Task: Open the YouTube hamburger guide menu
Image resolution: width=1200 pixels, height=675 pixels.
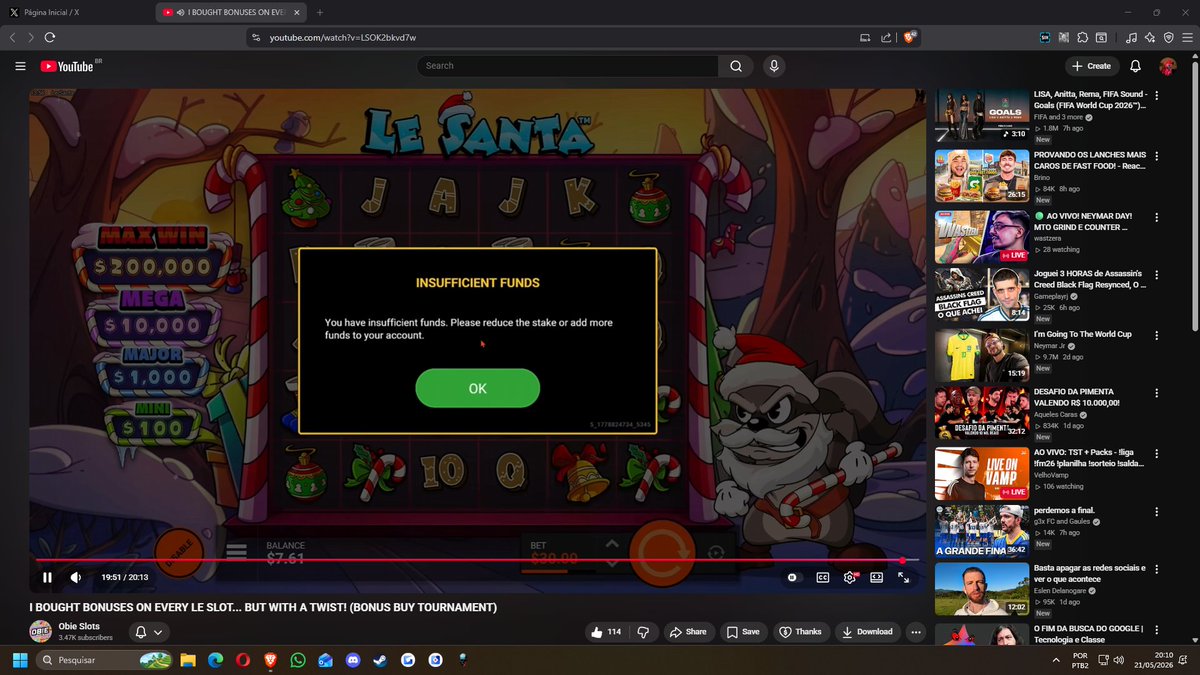Action: coord(20,66)
